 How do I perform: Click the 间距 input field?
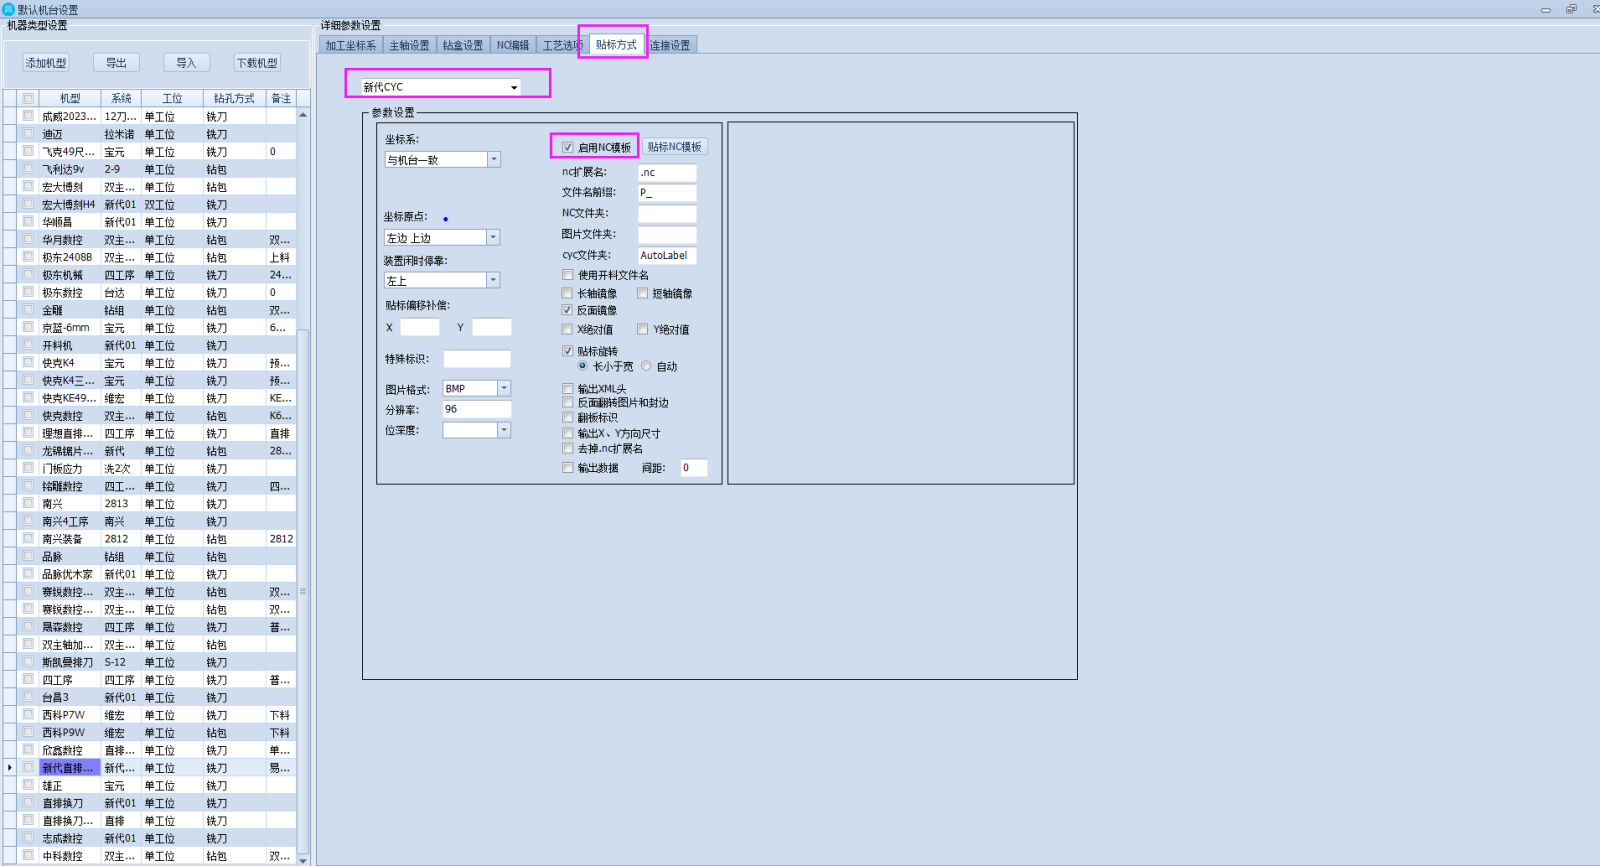(x=694, y=468)
